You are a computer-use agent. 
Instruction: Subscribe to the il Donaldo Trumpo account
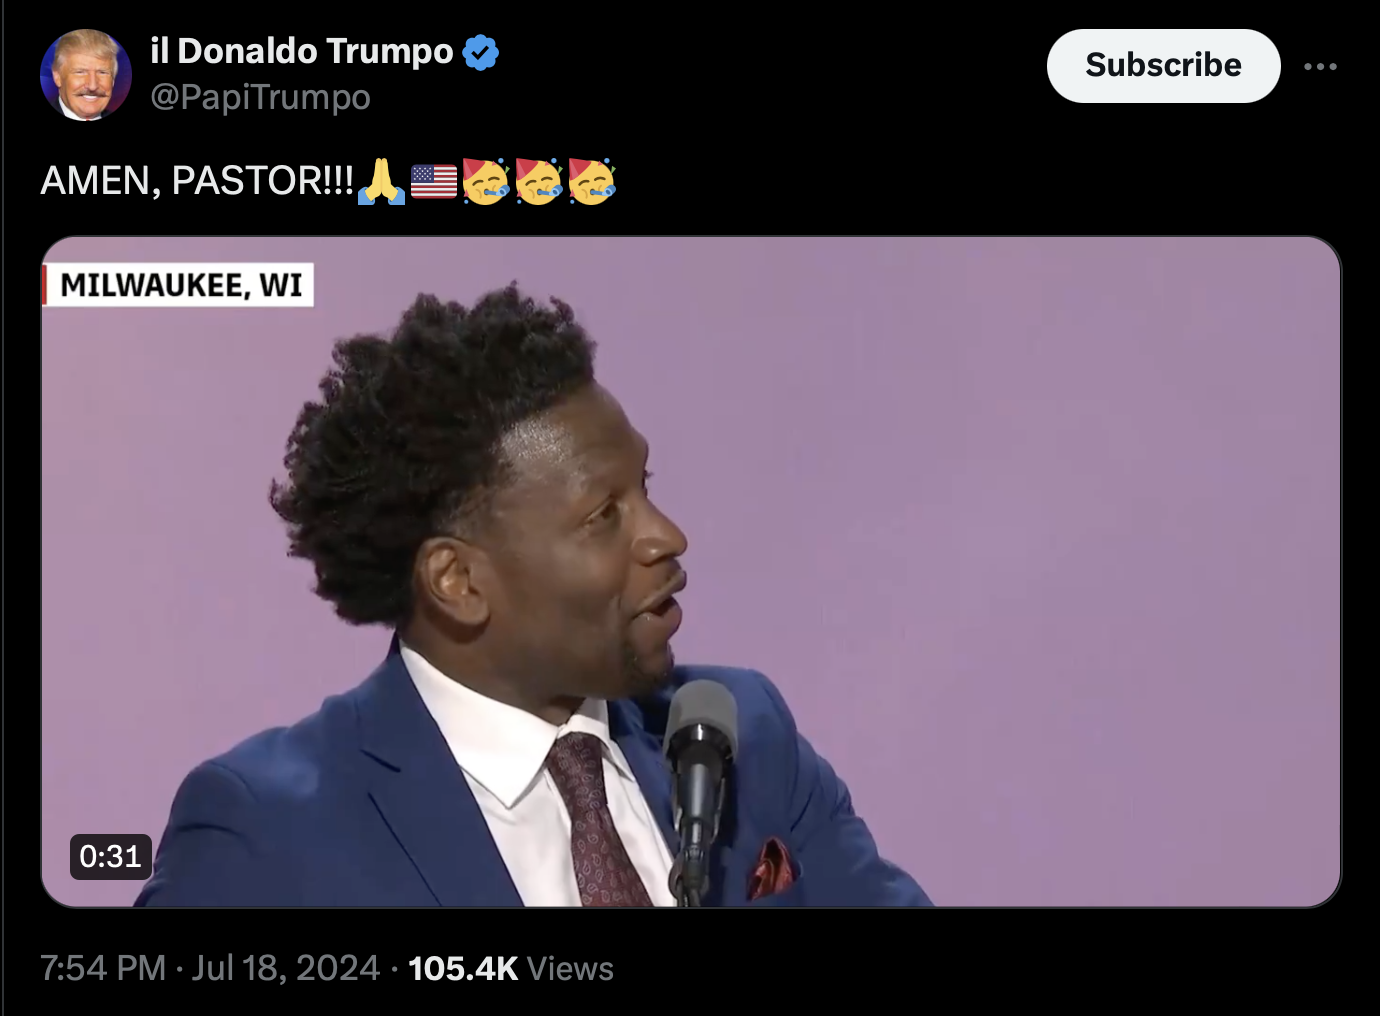coord(1163,65)
